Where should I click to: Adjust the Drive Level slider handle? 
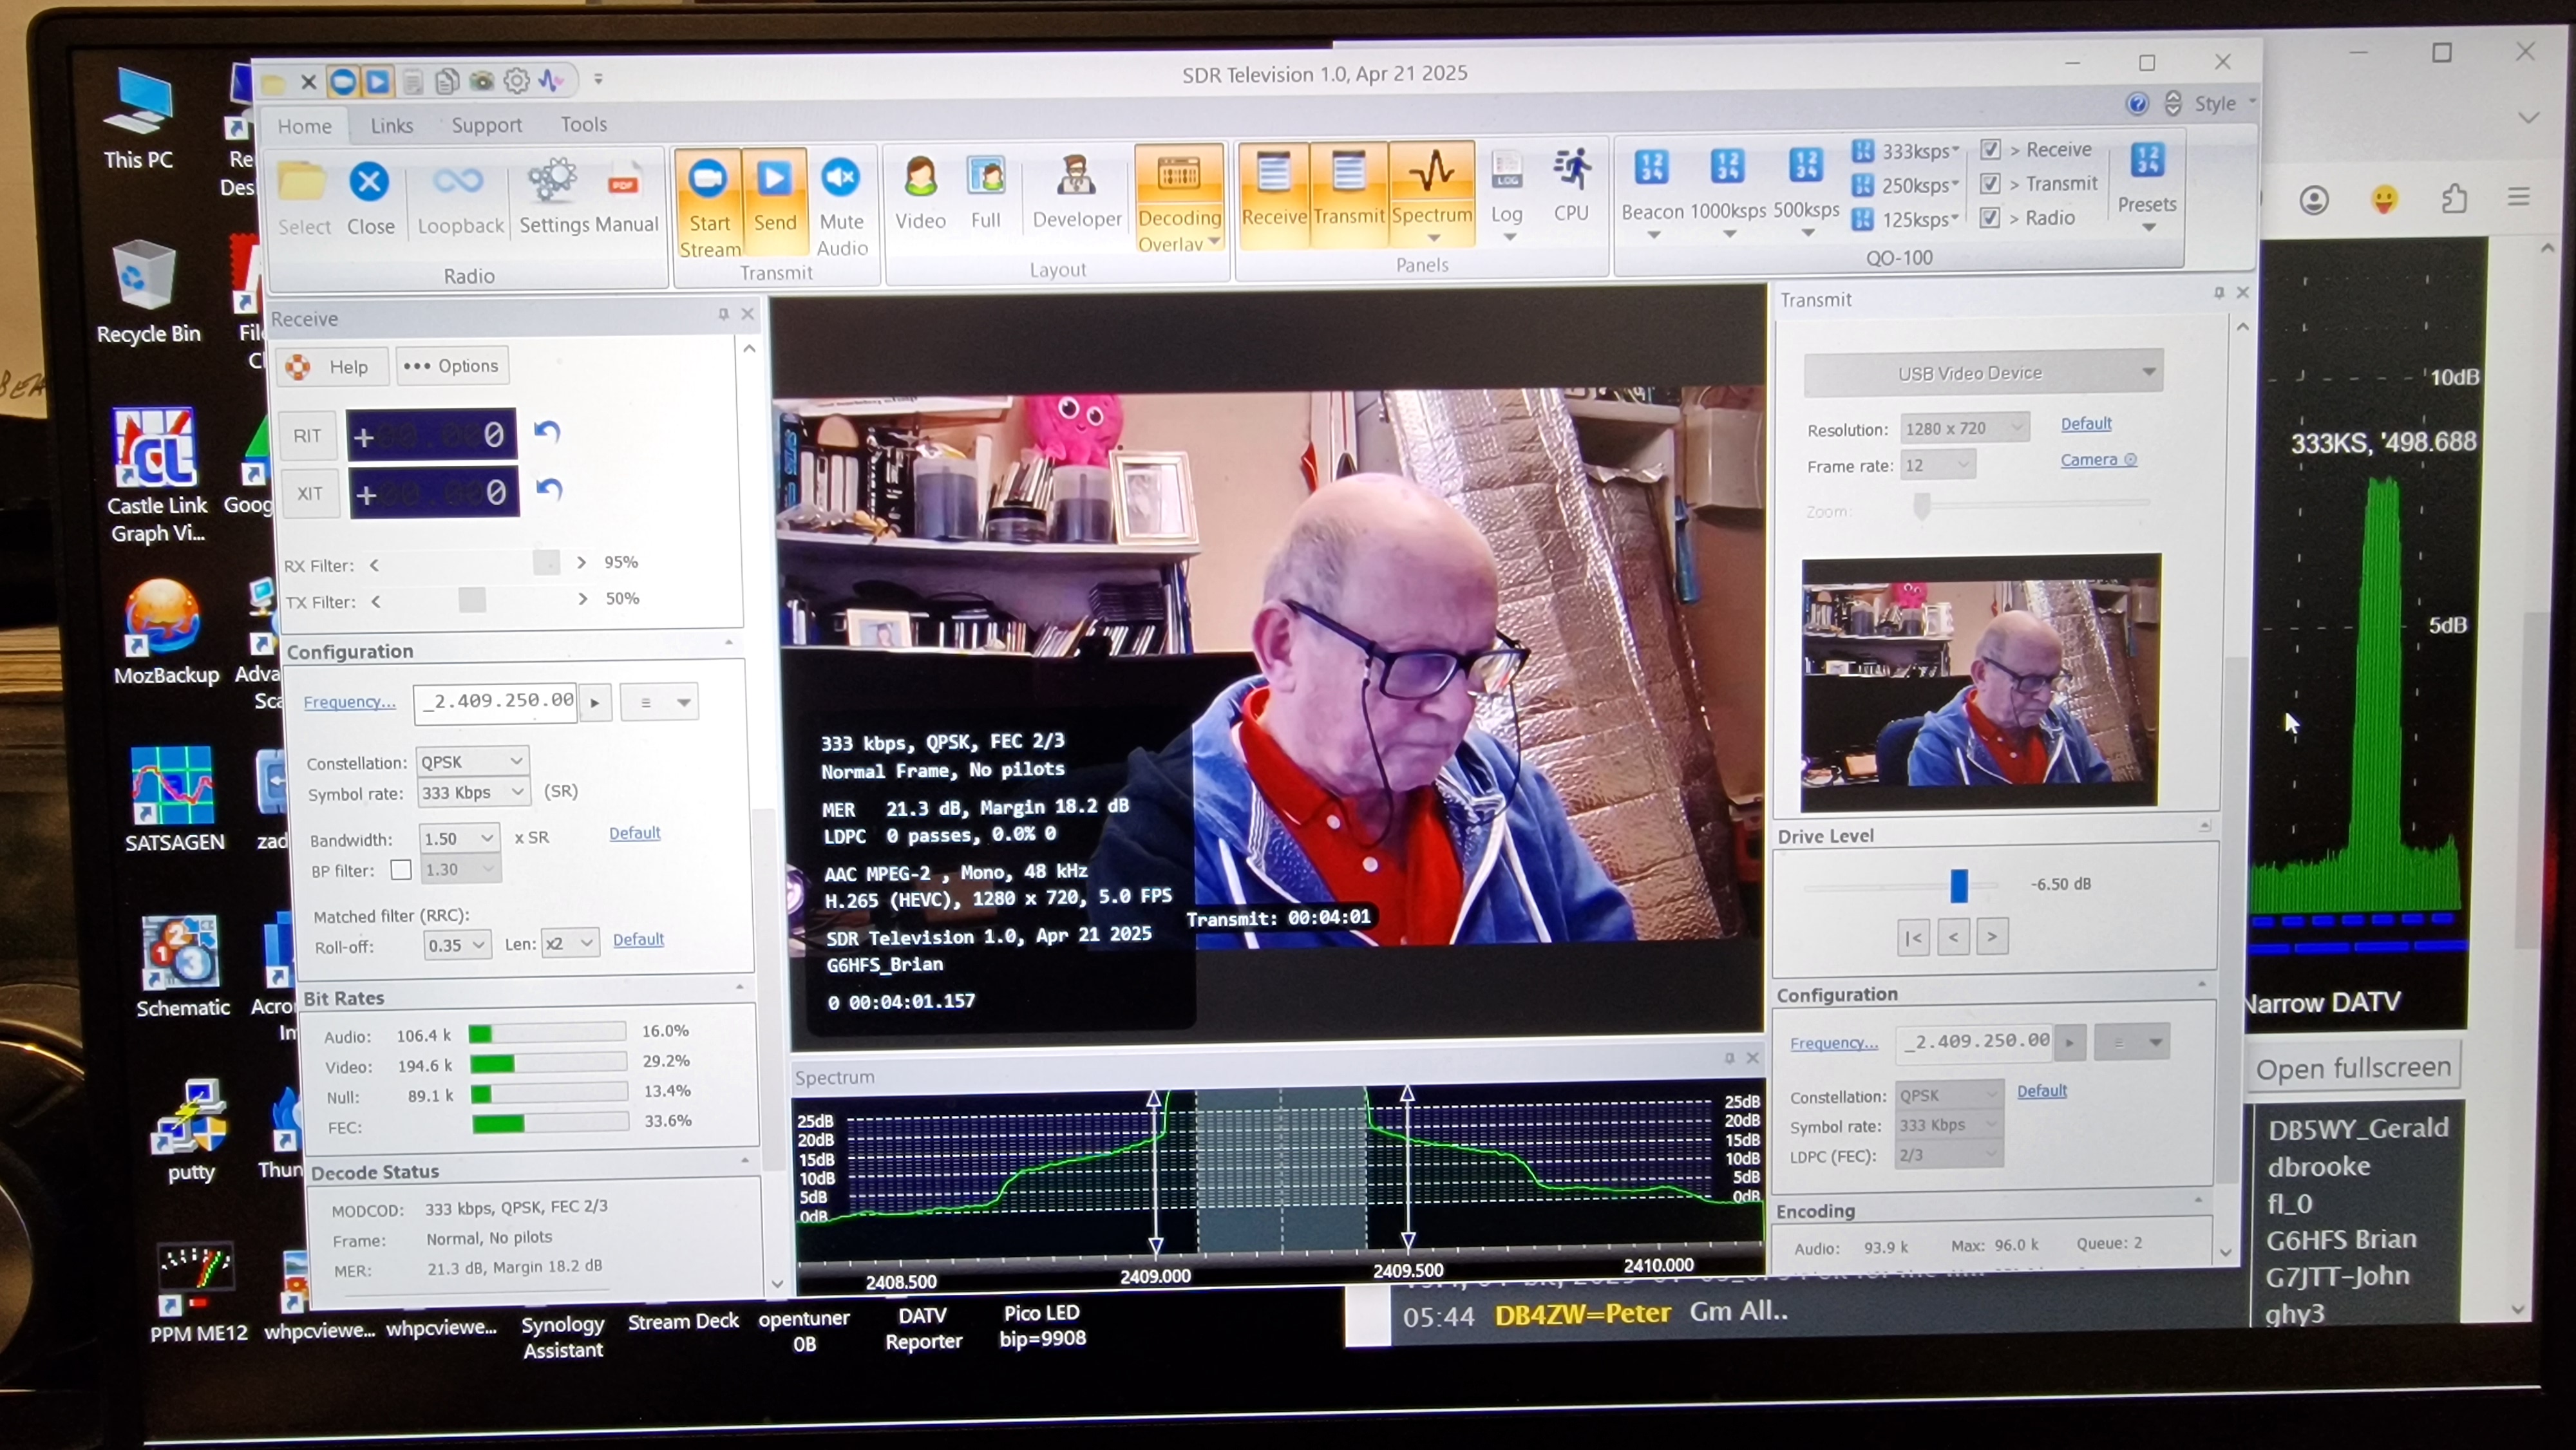click(1958, 885)
